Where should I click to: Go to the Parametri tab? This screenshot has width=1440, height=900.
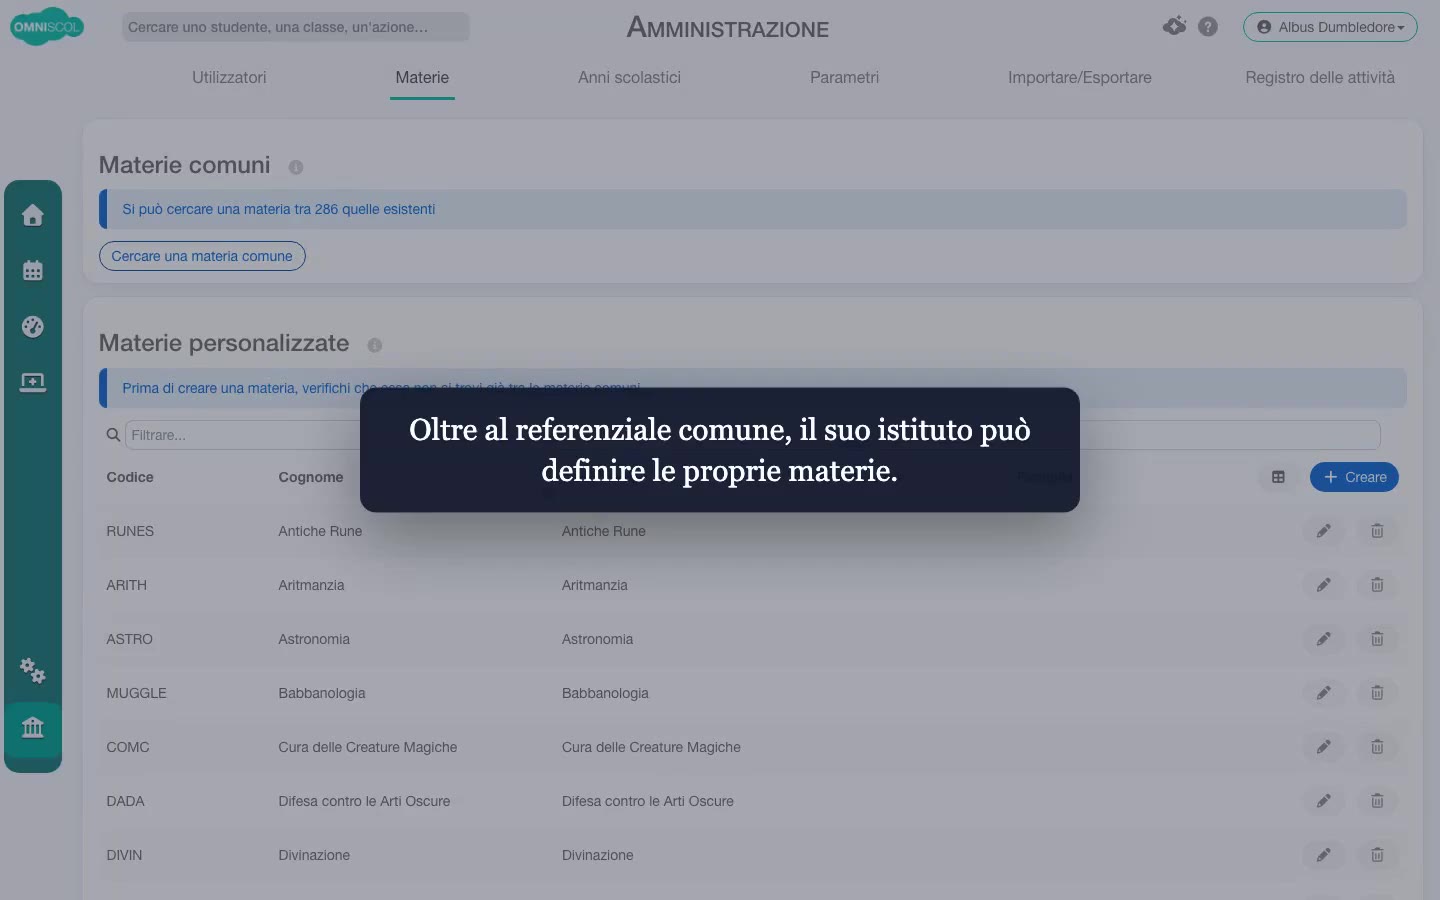coord(844,77)
